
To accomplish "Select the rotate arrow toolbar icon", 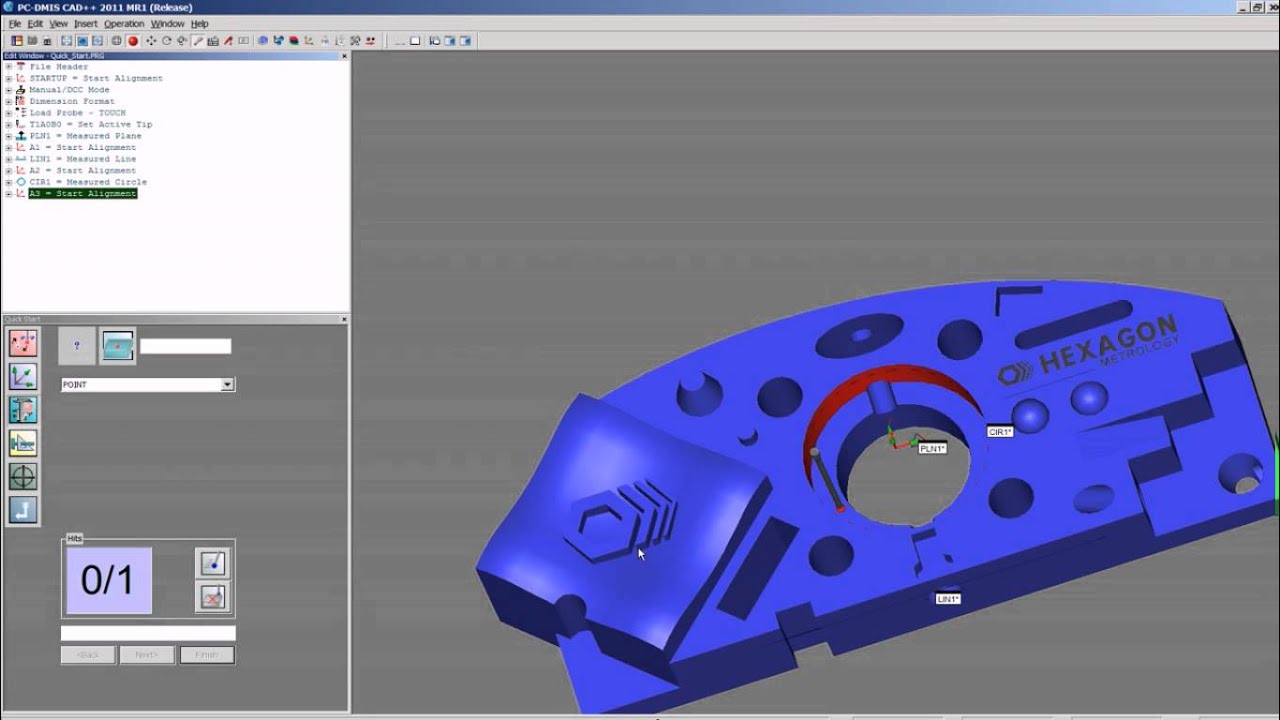I will (167, 41).
